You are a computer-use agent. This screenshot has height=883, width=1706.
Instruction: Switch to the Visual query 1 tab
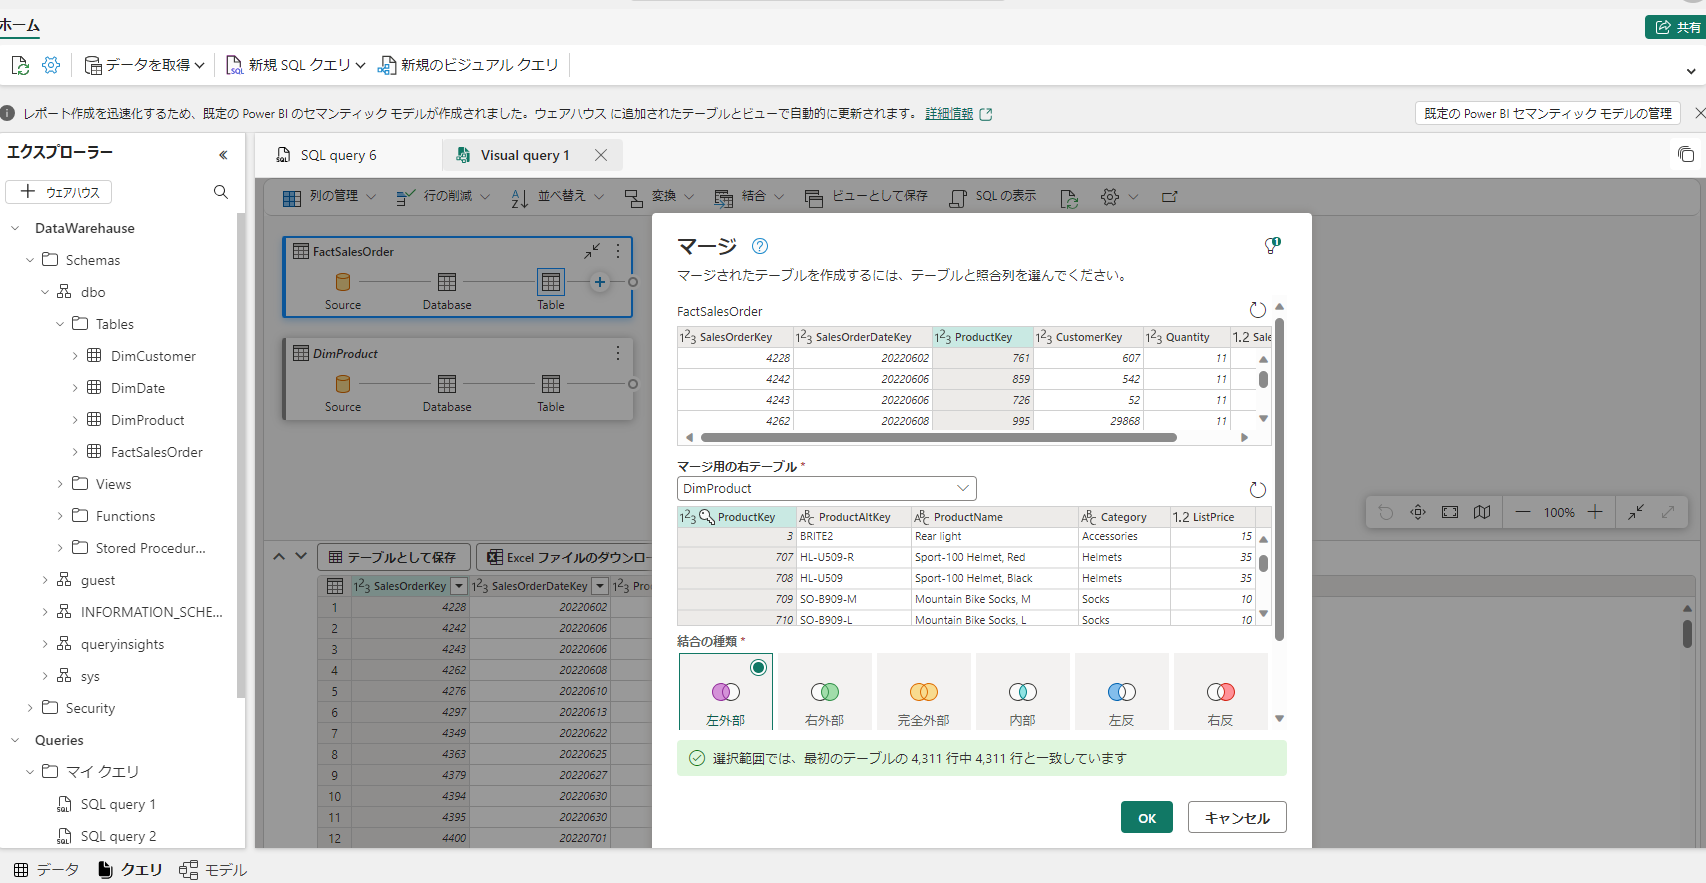click(525, 155)
